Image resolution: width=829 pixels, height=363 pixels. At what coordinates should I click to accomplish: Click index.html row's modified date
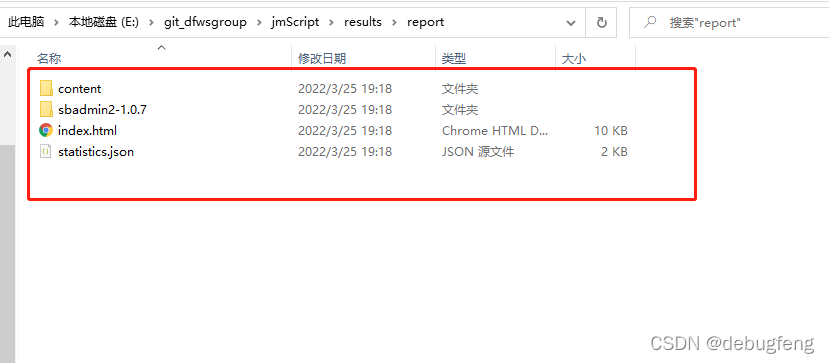345,131
